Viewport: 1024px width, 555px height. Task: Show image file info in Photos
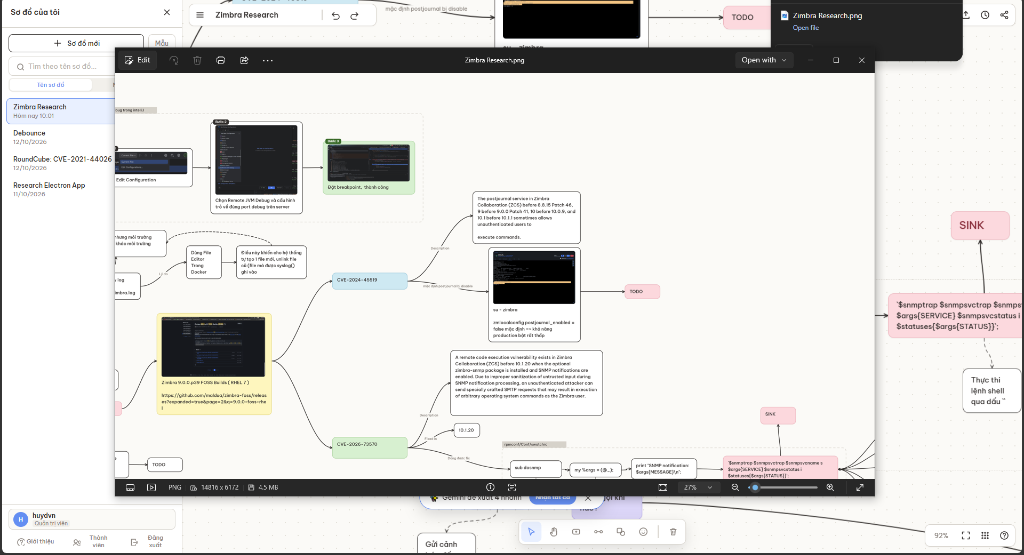tap(490, 487)
